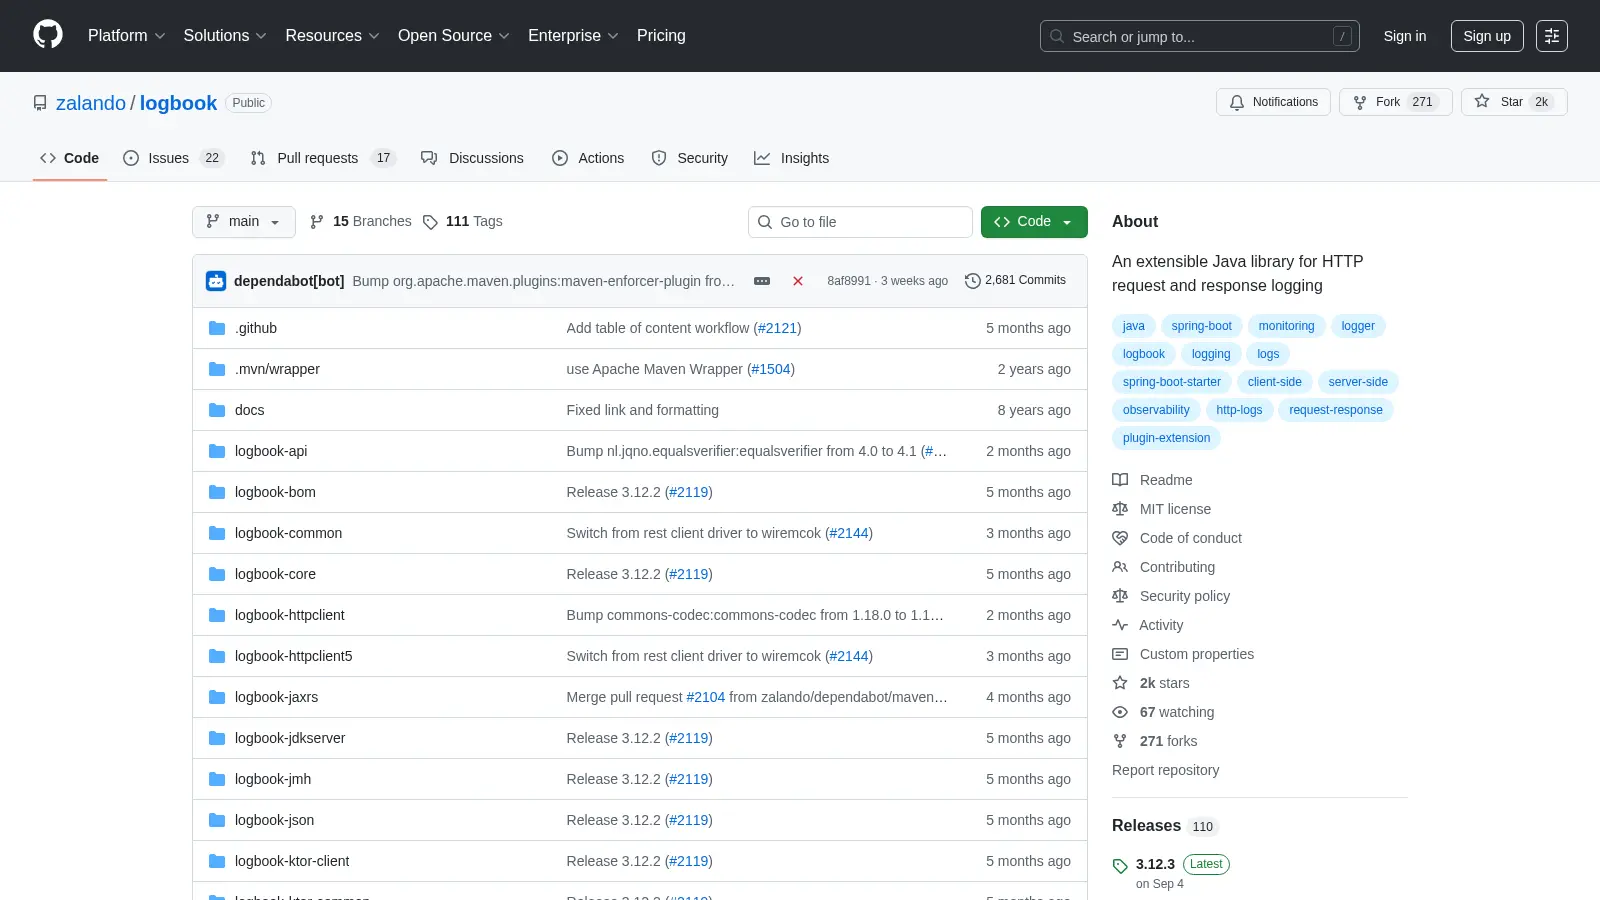This screenshot has width=1600, height=900.
Task: Switch to the Pull requests tab
Action: point(323,158)
